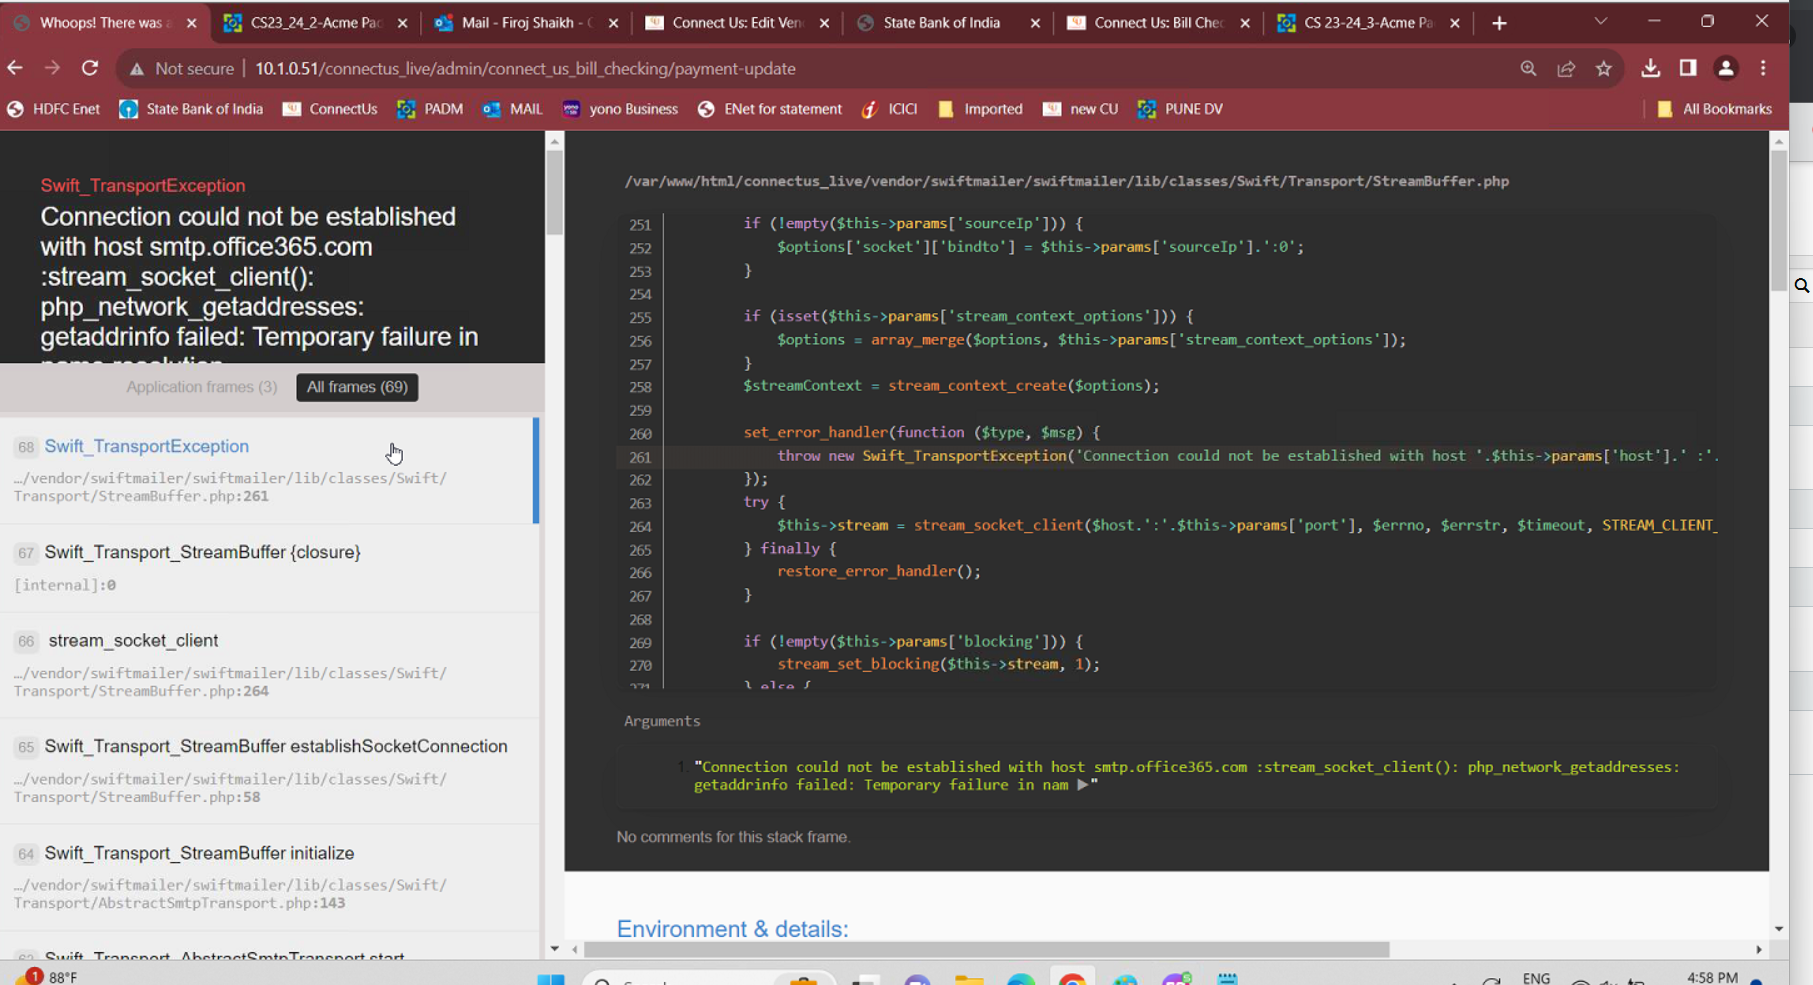Viewport: 1813px width, 985px height.
Task: Open the Imported bookmarks folder
Action: pyautogui.click(x=980, y=109)
